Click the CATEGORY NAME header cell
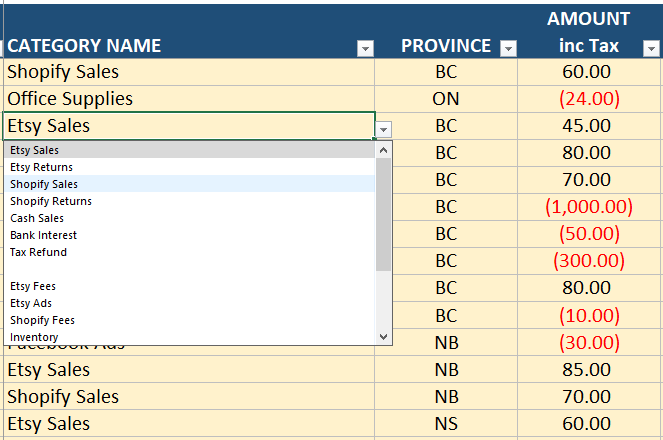Image resolution: width=663 pixels, height=440 pixels. pos(189,31)
